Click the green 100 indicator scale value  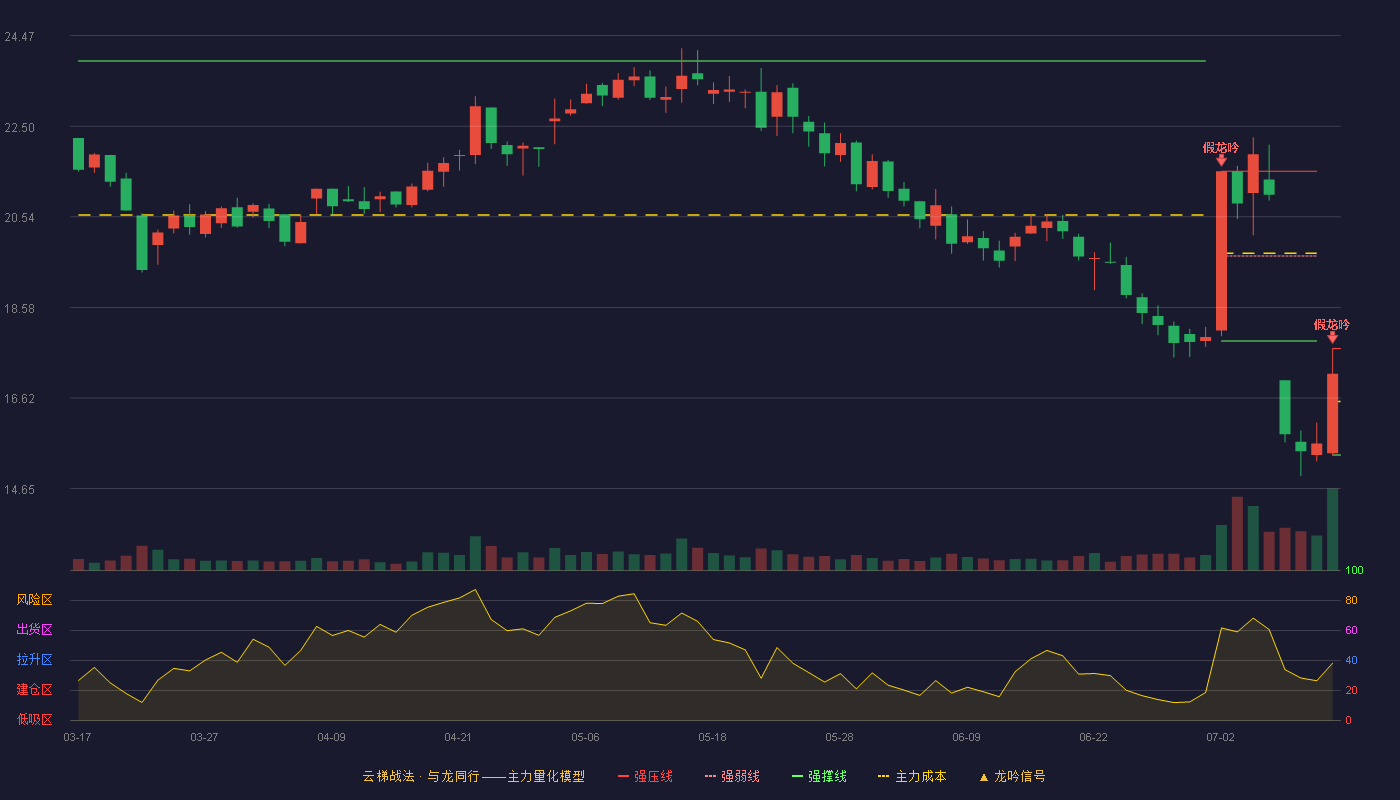(x=1354, y=571)
